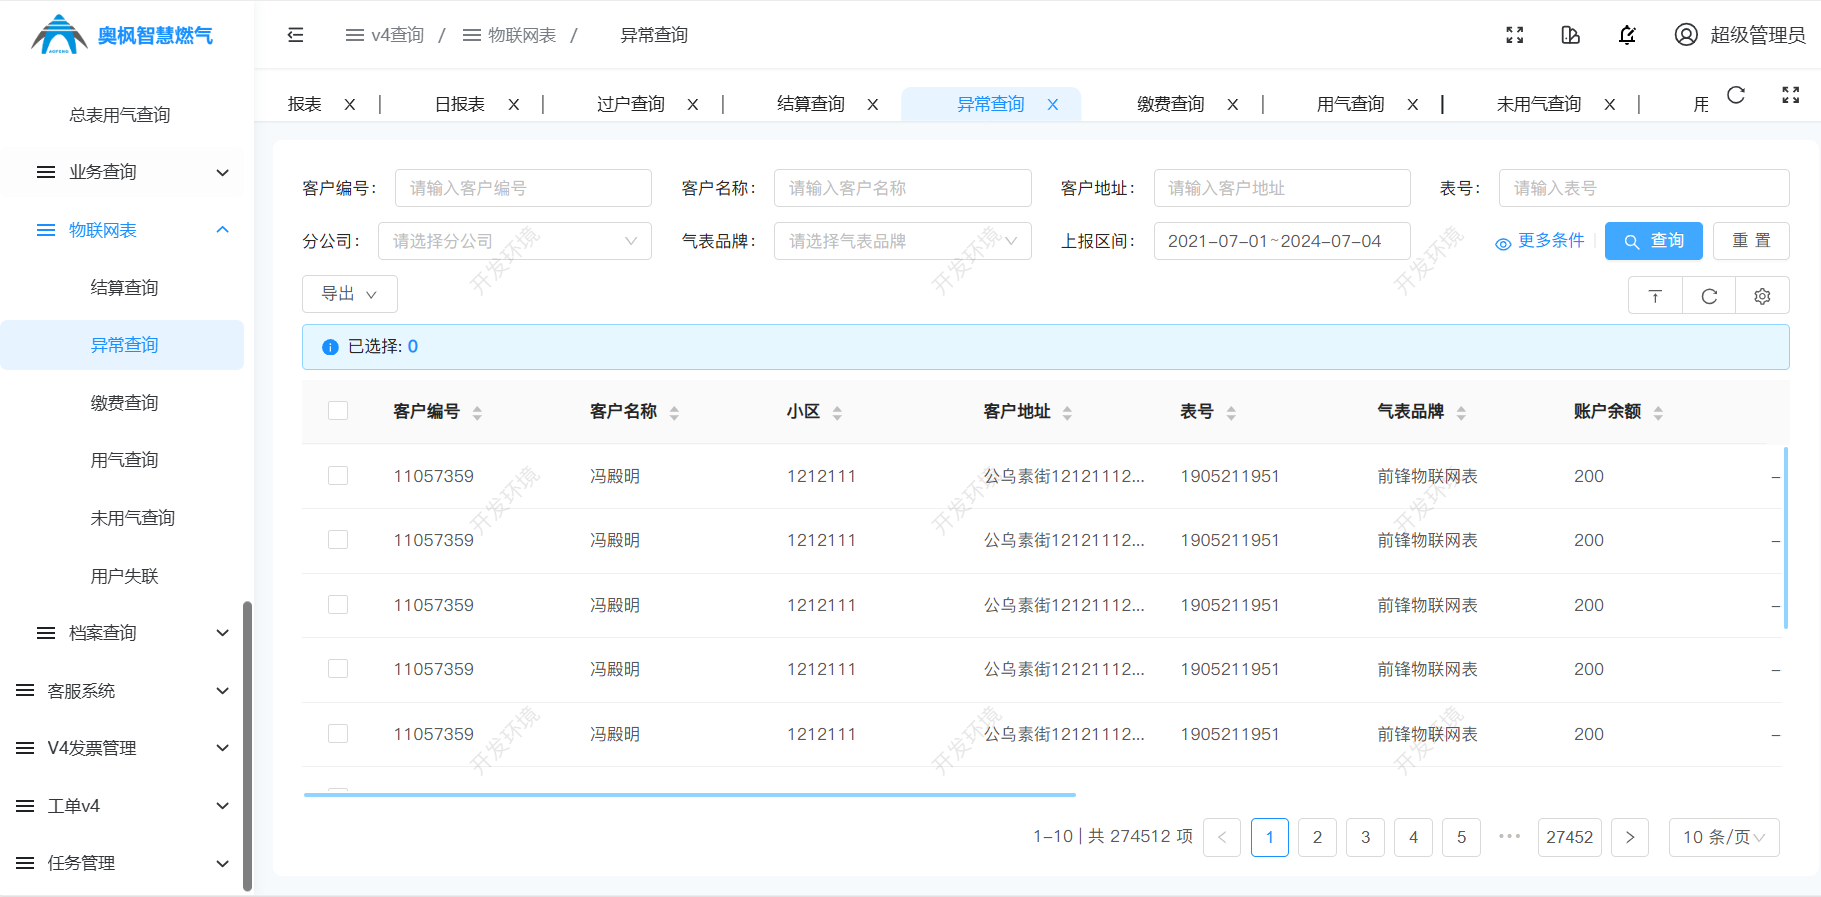Open 结算查询 in the sidebar
The width and height of the screenshot is (1821, 897).
[124, 288]
